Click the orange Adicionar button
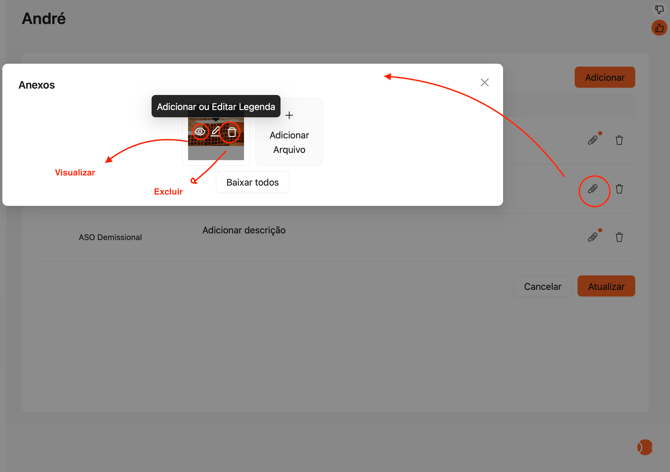The width and height of the screenshot is (670, 472). pos(604,77)
